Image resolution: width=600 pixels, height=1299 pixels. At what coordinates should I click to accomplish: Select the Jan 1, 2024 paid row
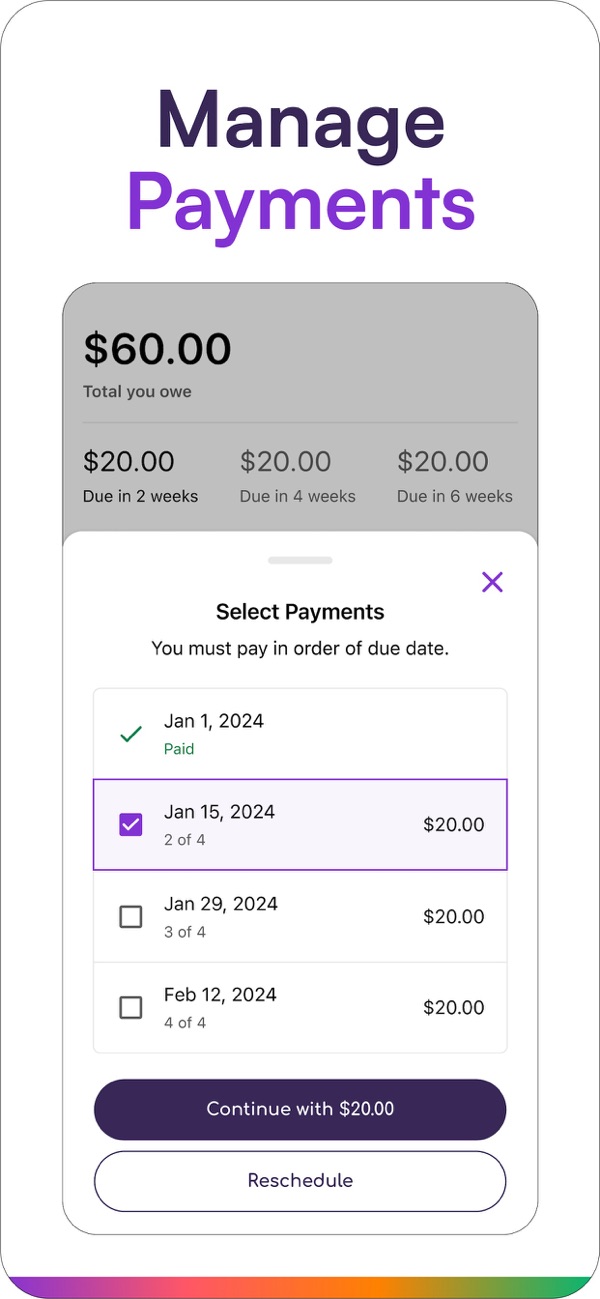tap(300, 734)
